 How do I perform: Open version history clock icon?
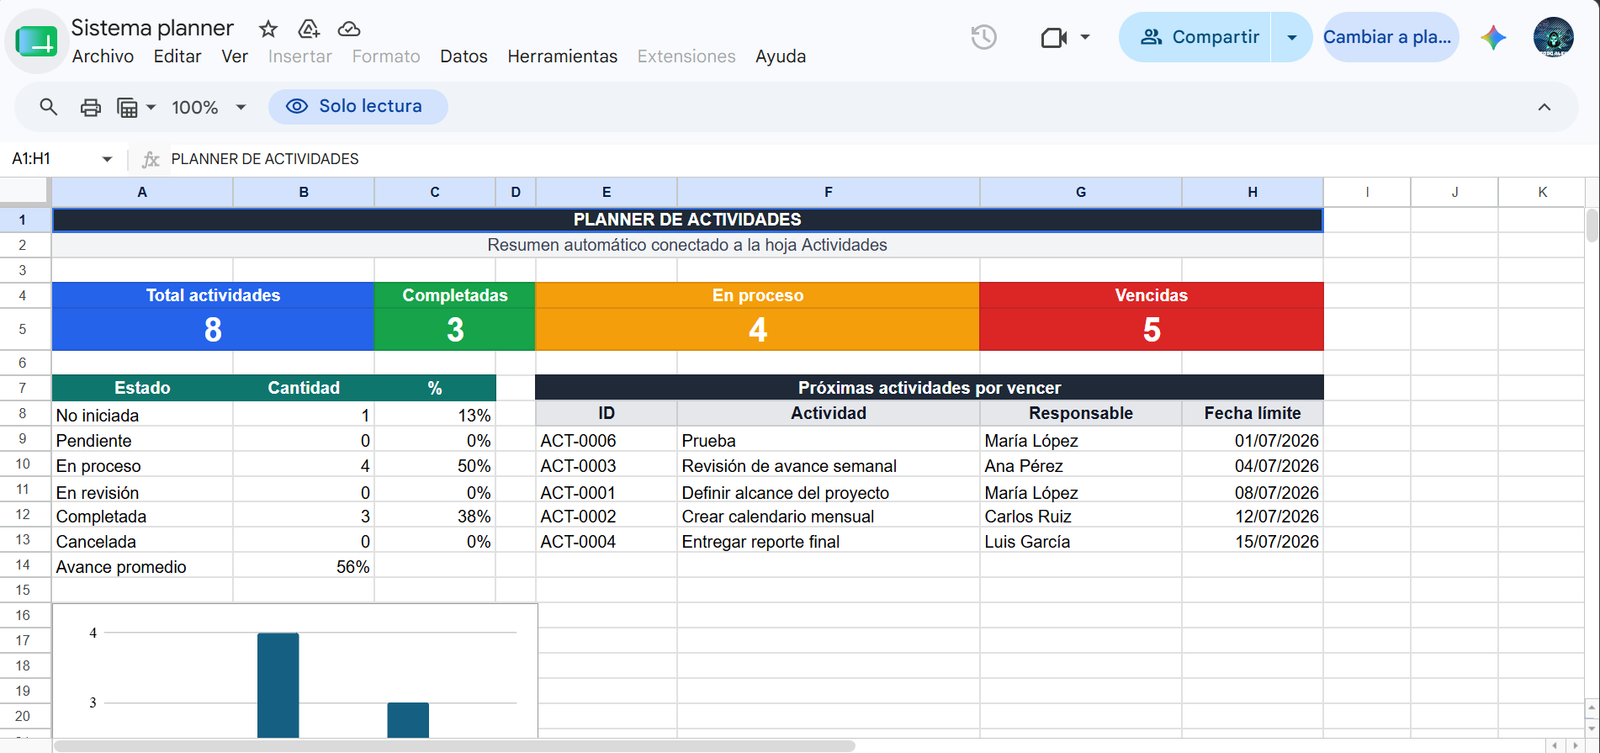[x=984, y=38]
